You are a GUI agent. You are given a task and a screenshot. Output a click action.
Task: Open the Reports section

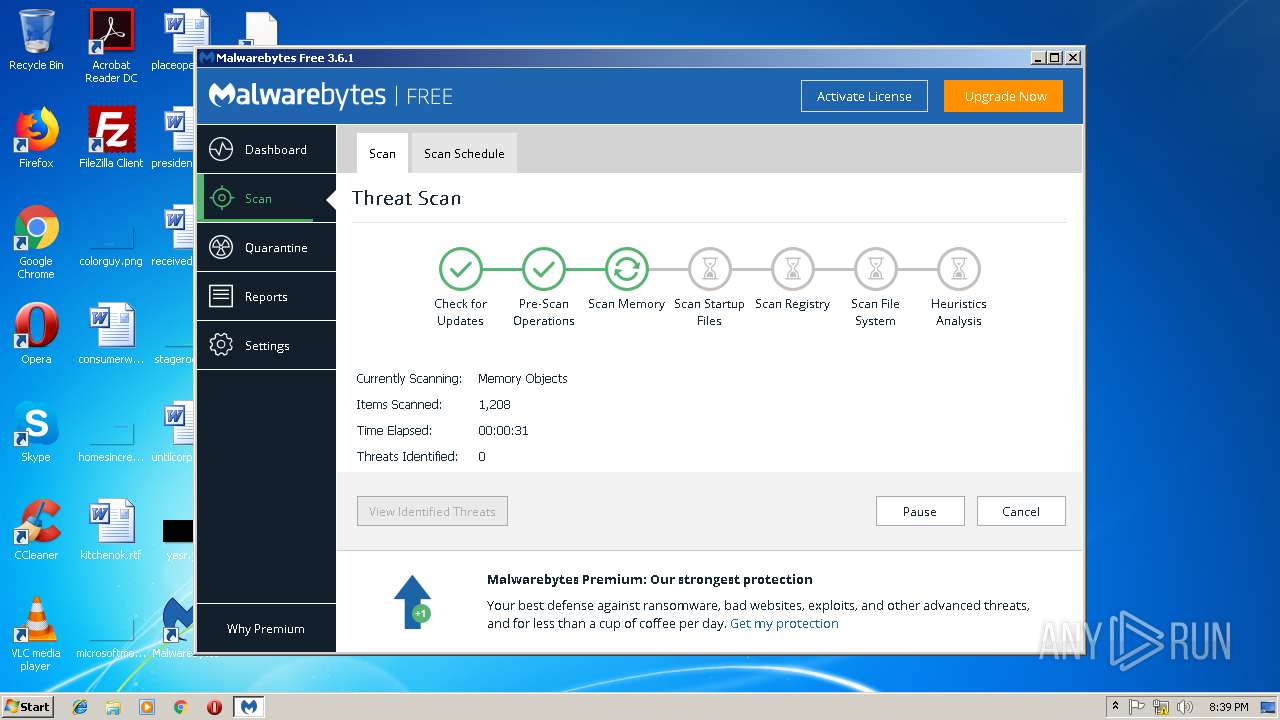click(266, 296)
